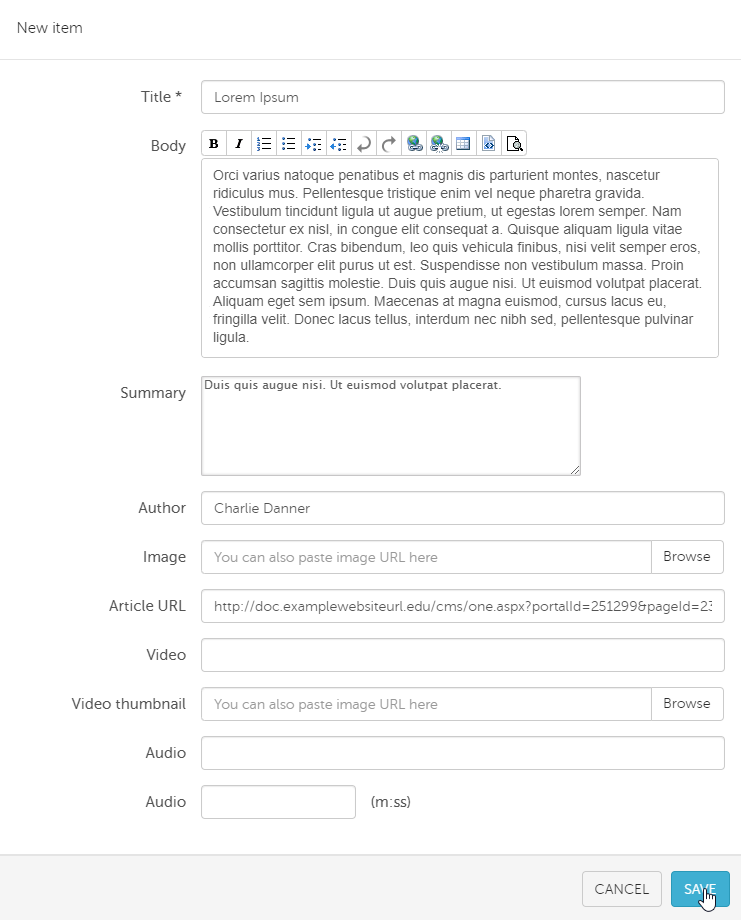Open HTML source code view
The height and width of the screenshot is (920, 741).
pyautogui.click(x=489, y=144)
